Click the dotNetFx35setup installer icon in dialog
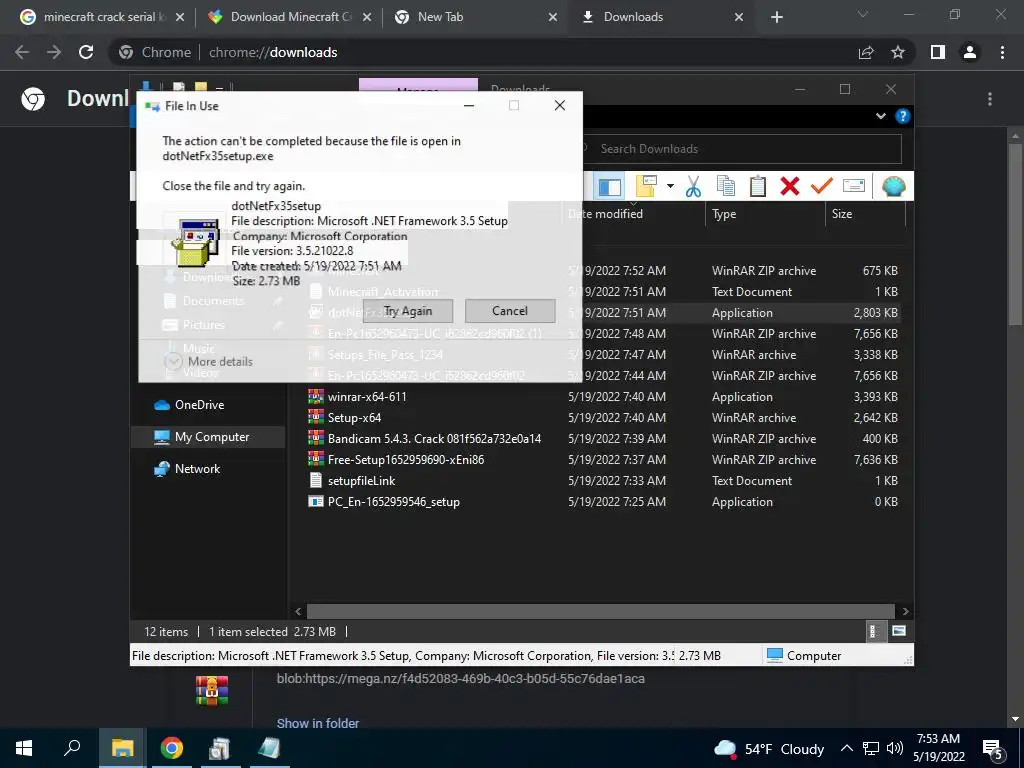Image resolution: width=1024 pixels, height=768 pixels. pyautogui.click(x=195, y=243)
